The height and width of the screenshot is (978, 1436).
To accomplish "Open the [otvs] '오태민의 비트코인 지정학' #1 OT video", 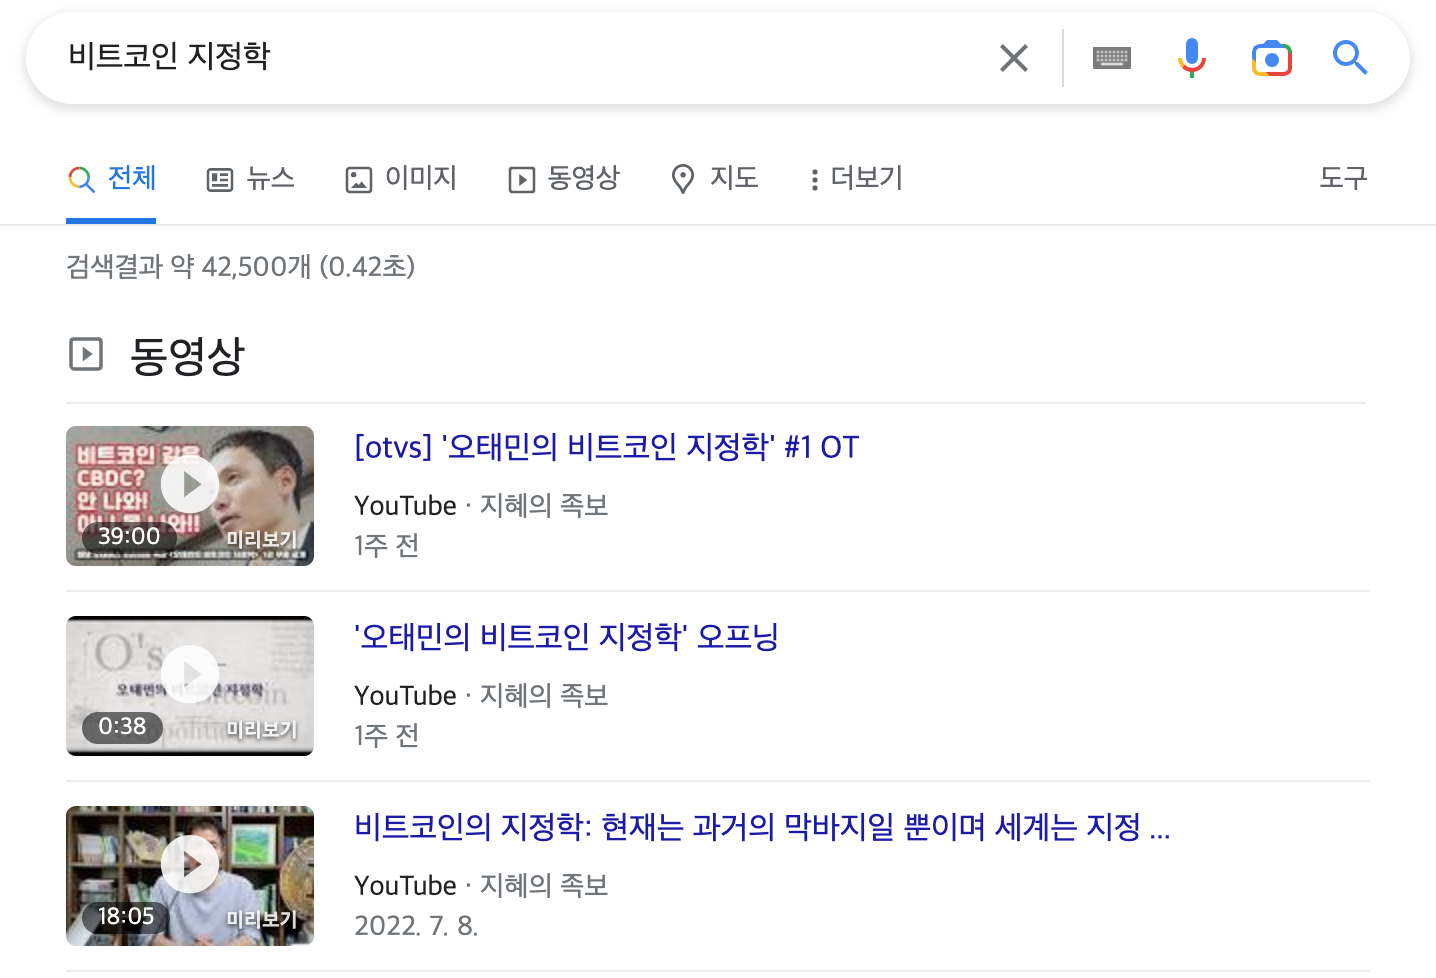I will (606, 447).
